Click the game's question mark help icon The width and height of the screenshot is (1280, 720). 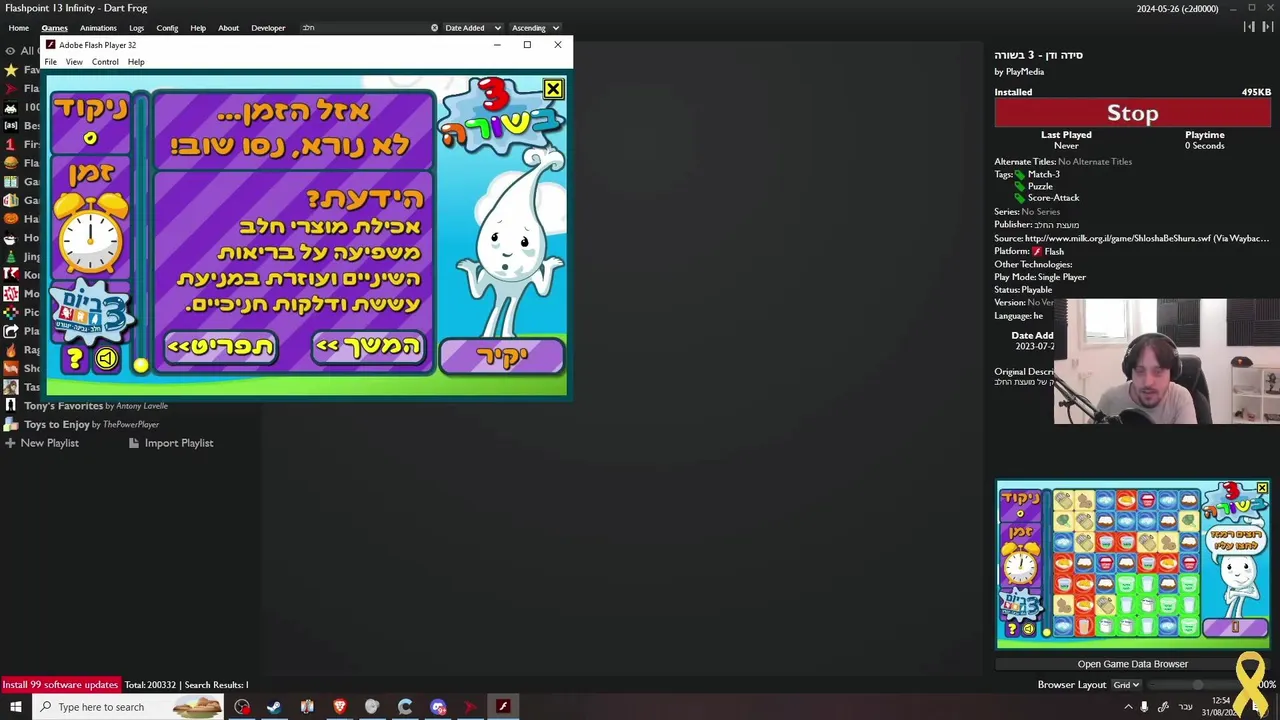(75, 358)
